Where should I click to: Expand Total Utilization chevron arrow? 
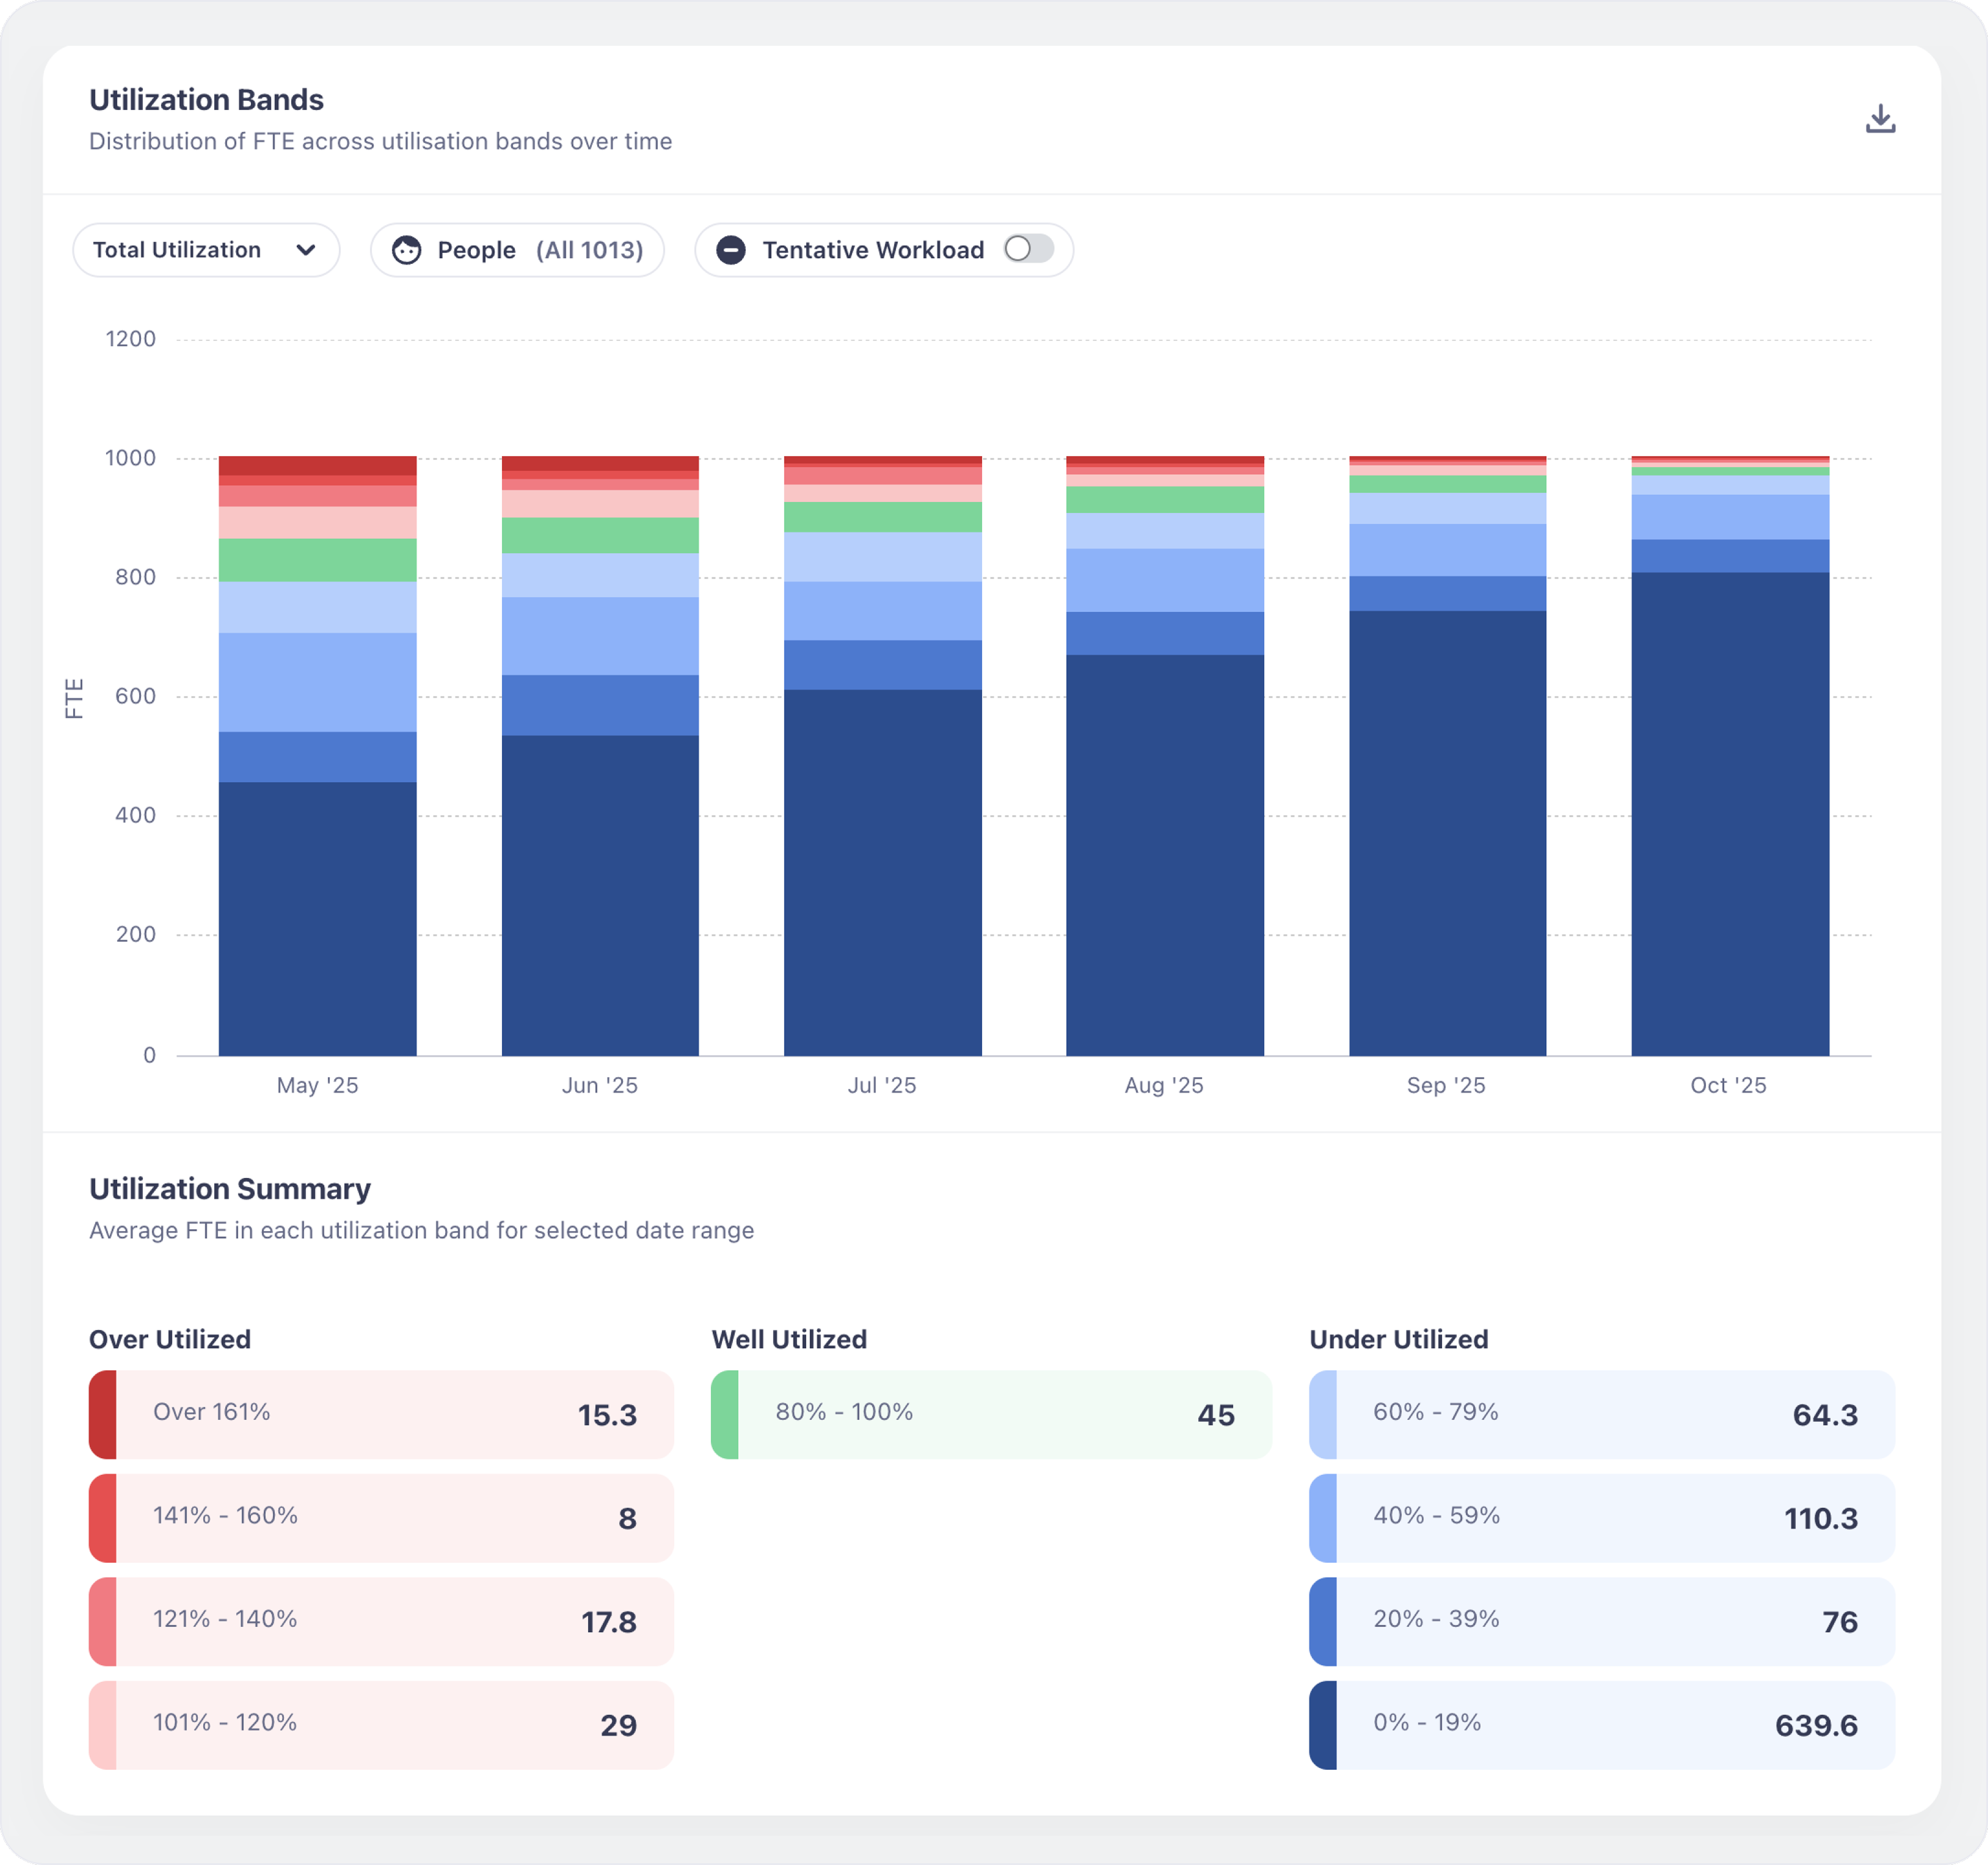306,250
